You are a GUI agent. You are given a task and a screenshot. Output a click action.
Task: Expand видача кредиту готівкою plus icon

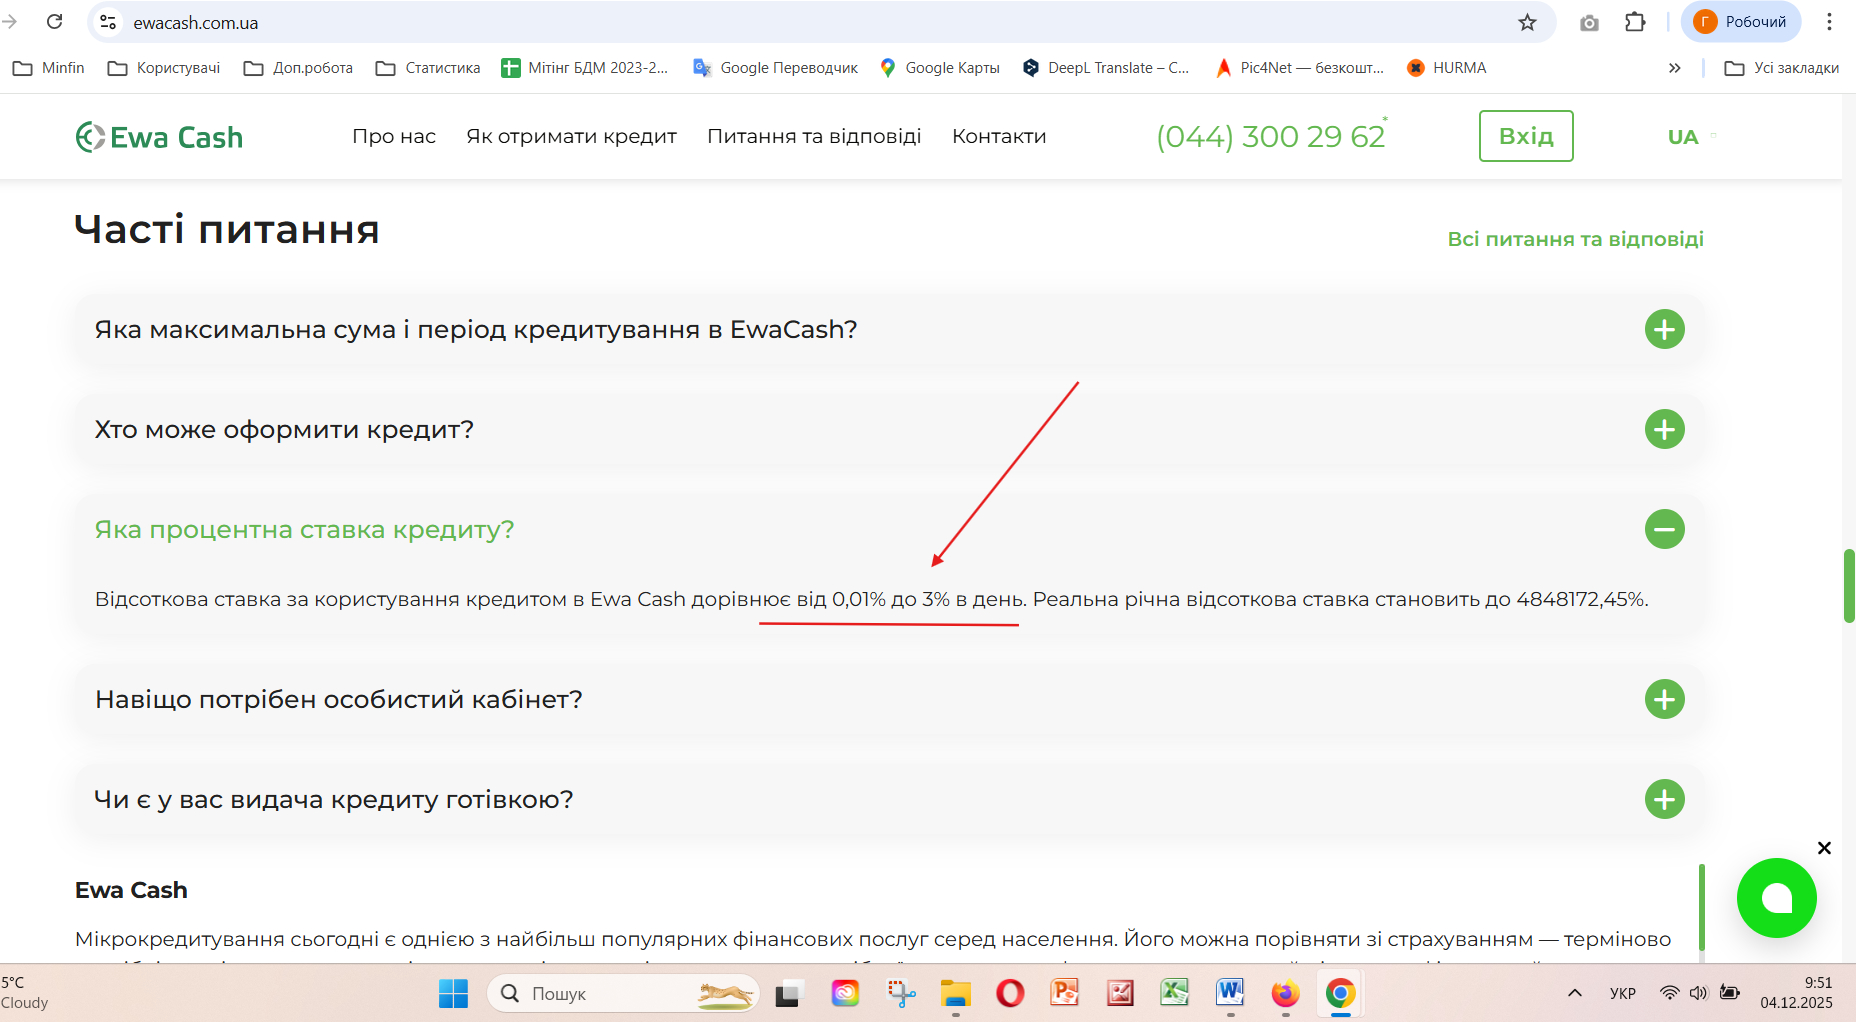pyautogui.click(x=1665, y=799)
